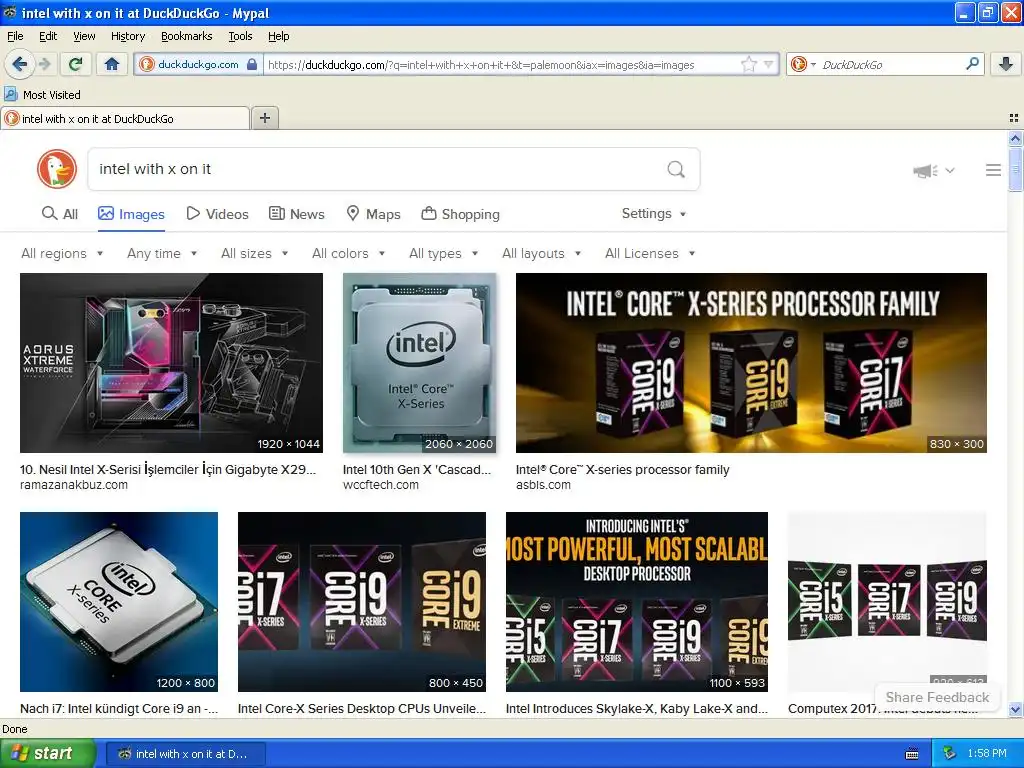Open the Aorus Xtreme Waterforce image
This screenshot has height=768, width=1024.
[171, 362]
